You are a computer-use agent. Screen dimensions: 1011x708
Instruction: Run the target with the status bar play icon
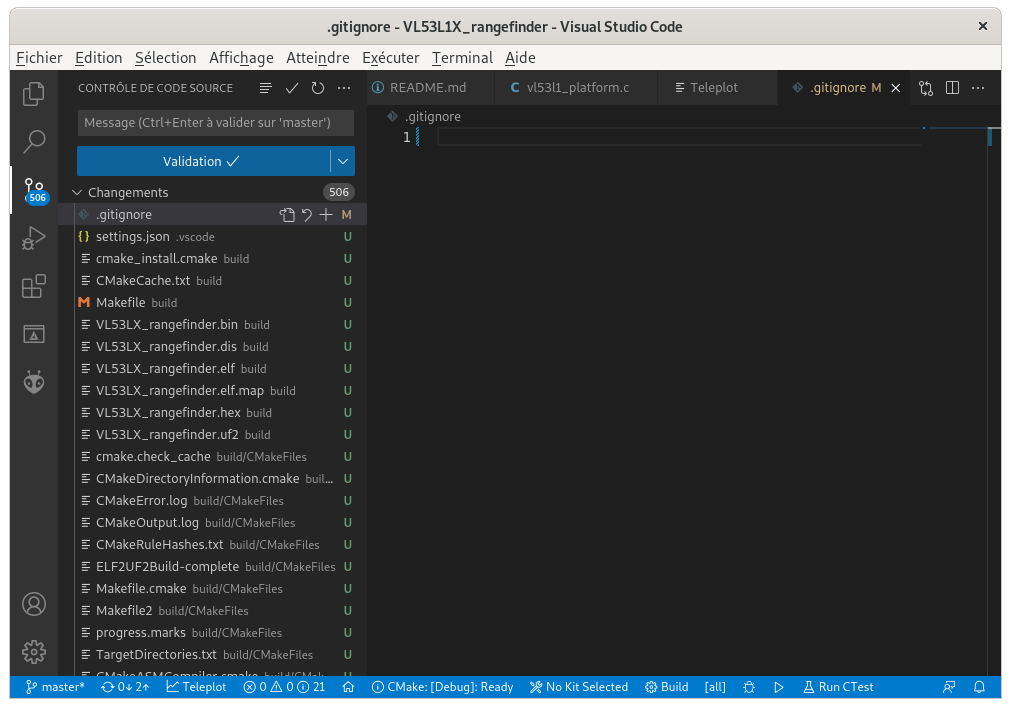779,687
